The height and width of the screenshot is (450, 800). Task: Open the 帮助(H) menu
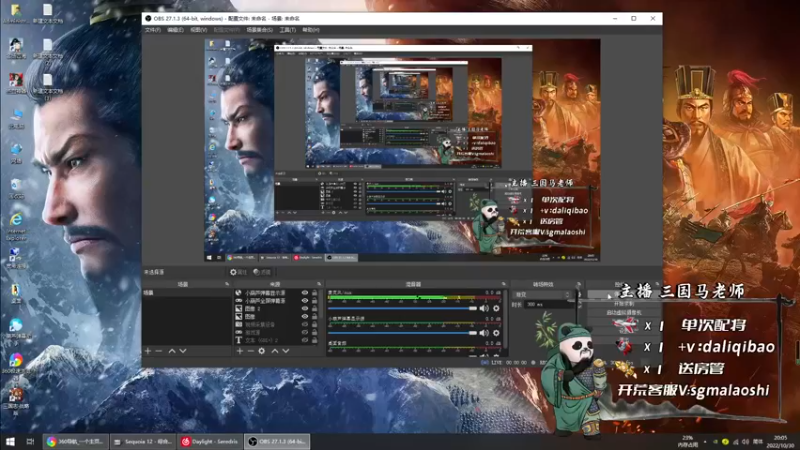[311, 30]
